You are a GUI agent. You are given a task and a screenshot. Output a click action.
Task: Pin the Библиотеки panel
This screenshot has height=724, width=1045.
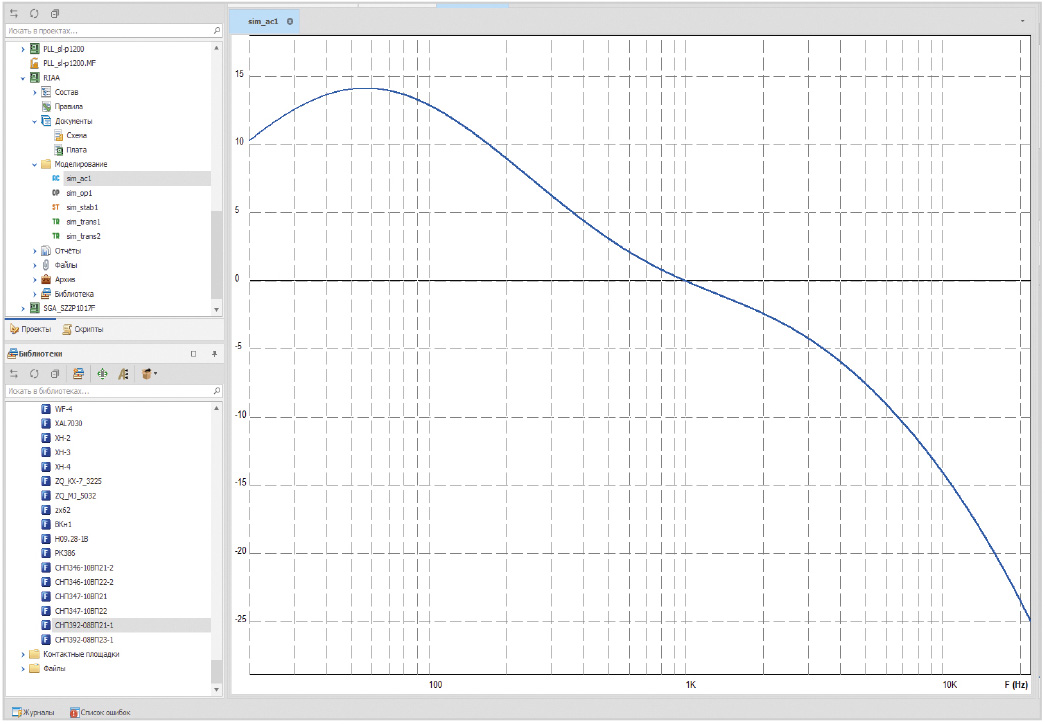pos(214,354)
